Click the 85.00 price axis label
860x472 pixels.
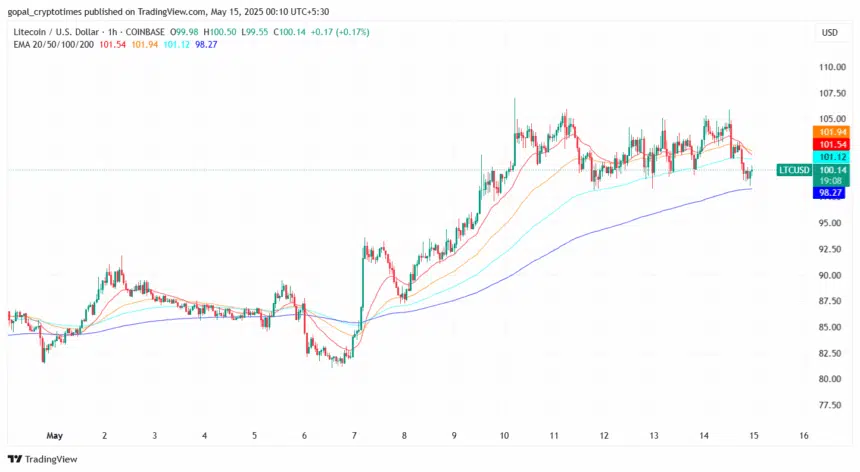click(830, 327)
